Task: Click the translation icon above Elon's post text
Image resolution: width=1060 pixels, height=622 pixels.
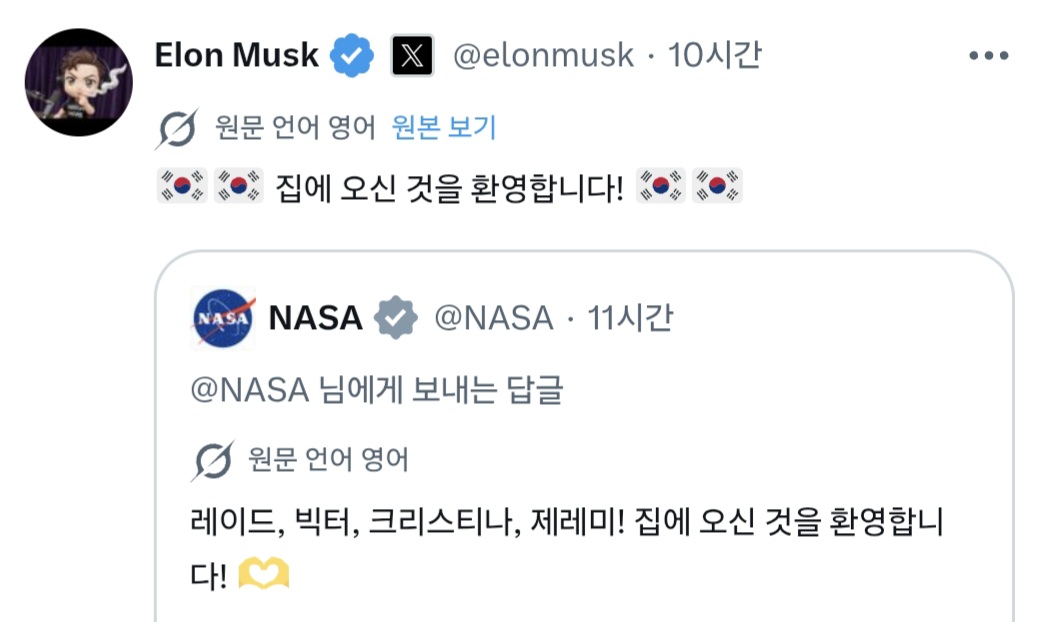Action: coord(177,129)
